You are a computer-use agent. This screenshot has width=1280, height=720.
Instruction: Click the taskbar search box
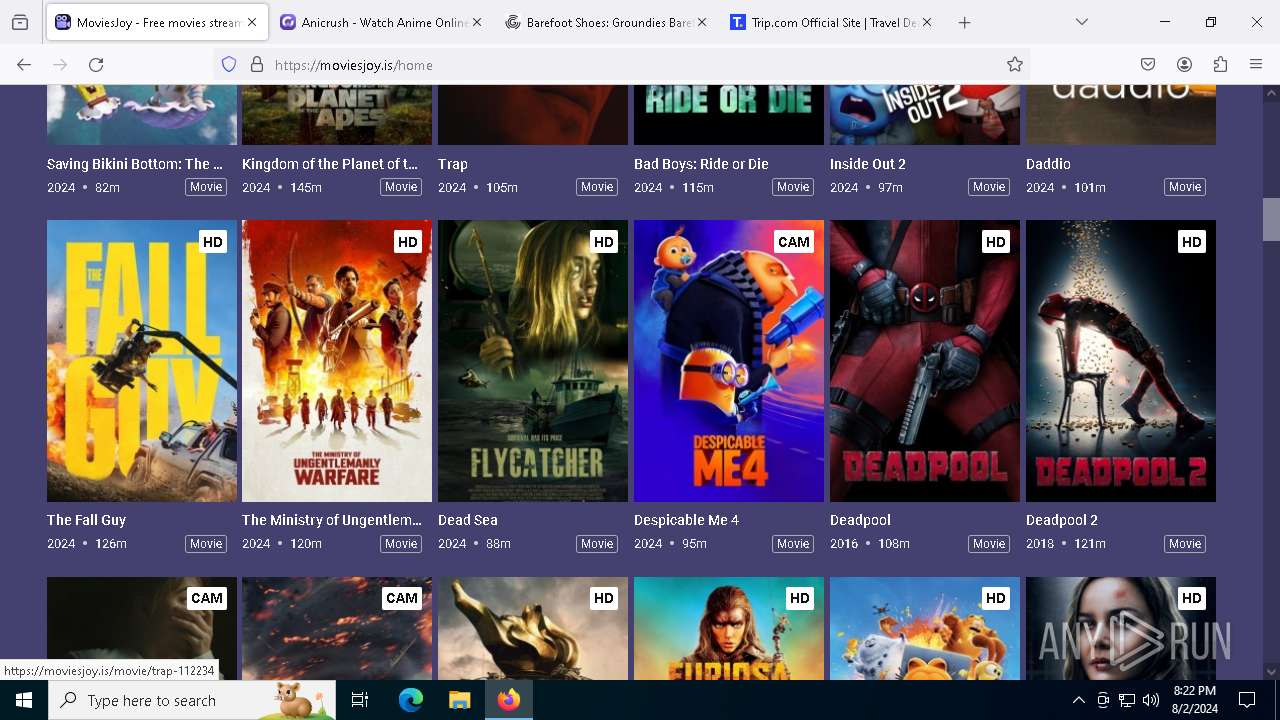pos(192,700)
